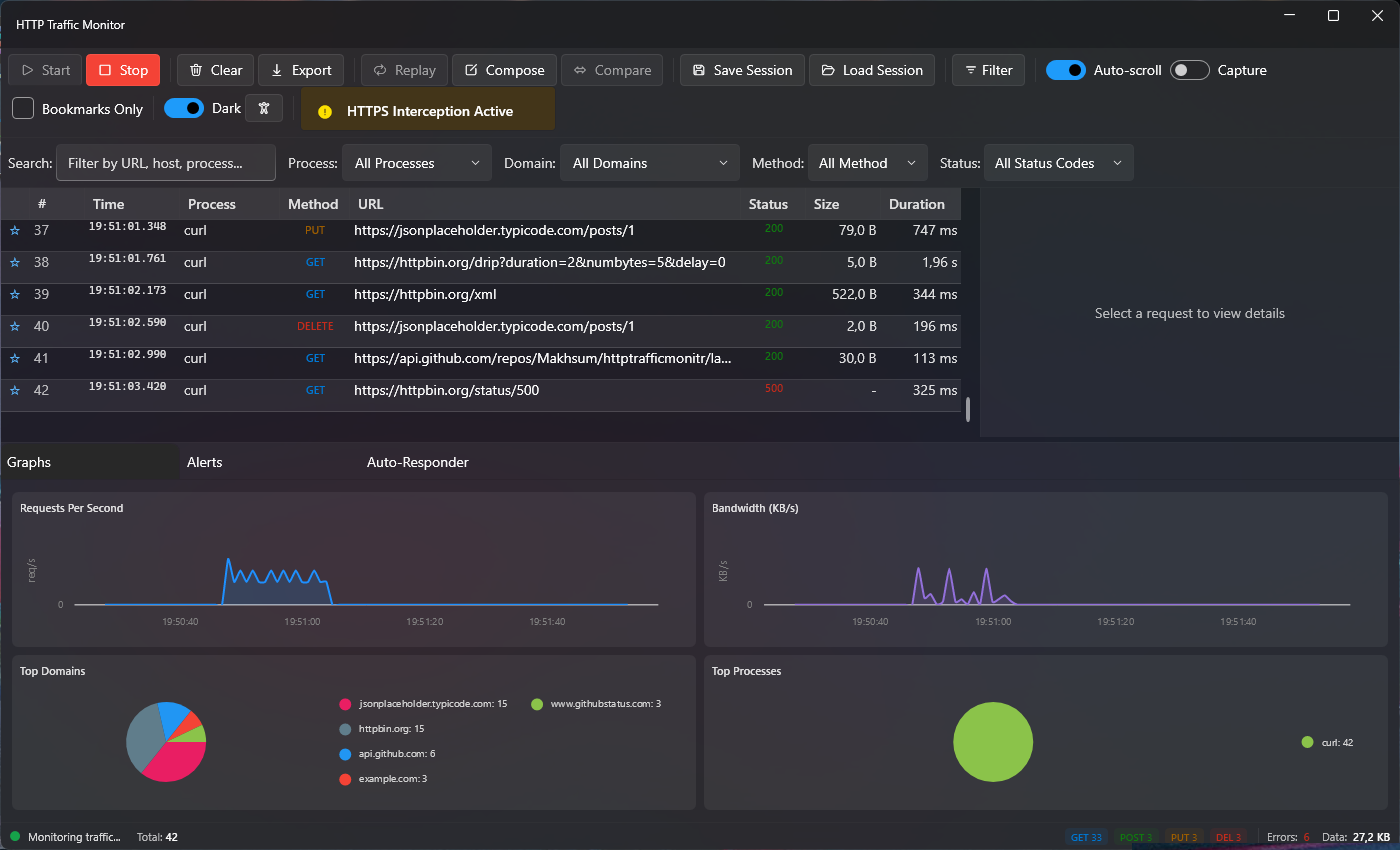Click the blue api.github.com legend swatch
Viewport: 1400px width, 850px height.
[345, 754]
